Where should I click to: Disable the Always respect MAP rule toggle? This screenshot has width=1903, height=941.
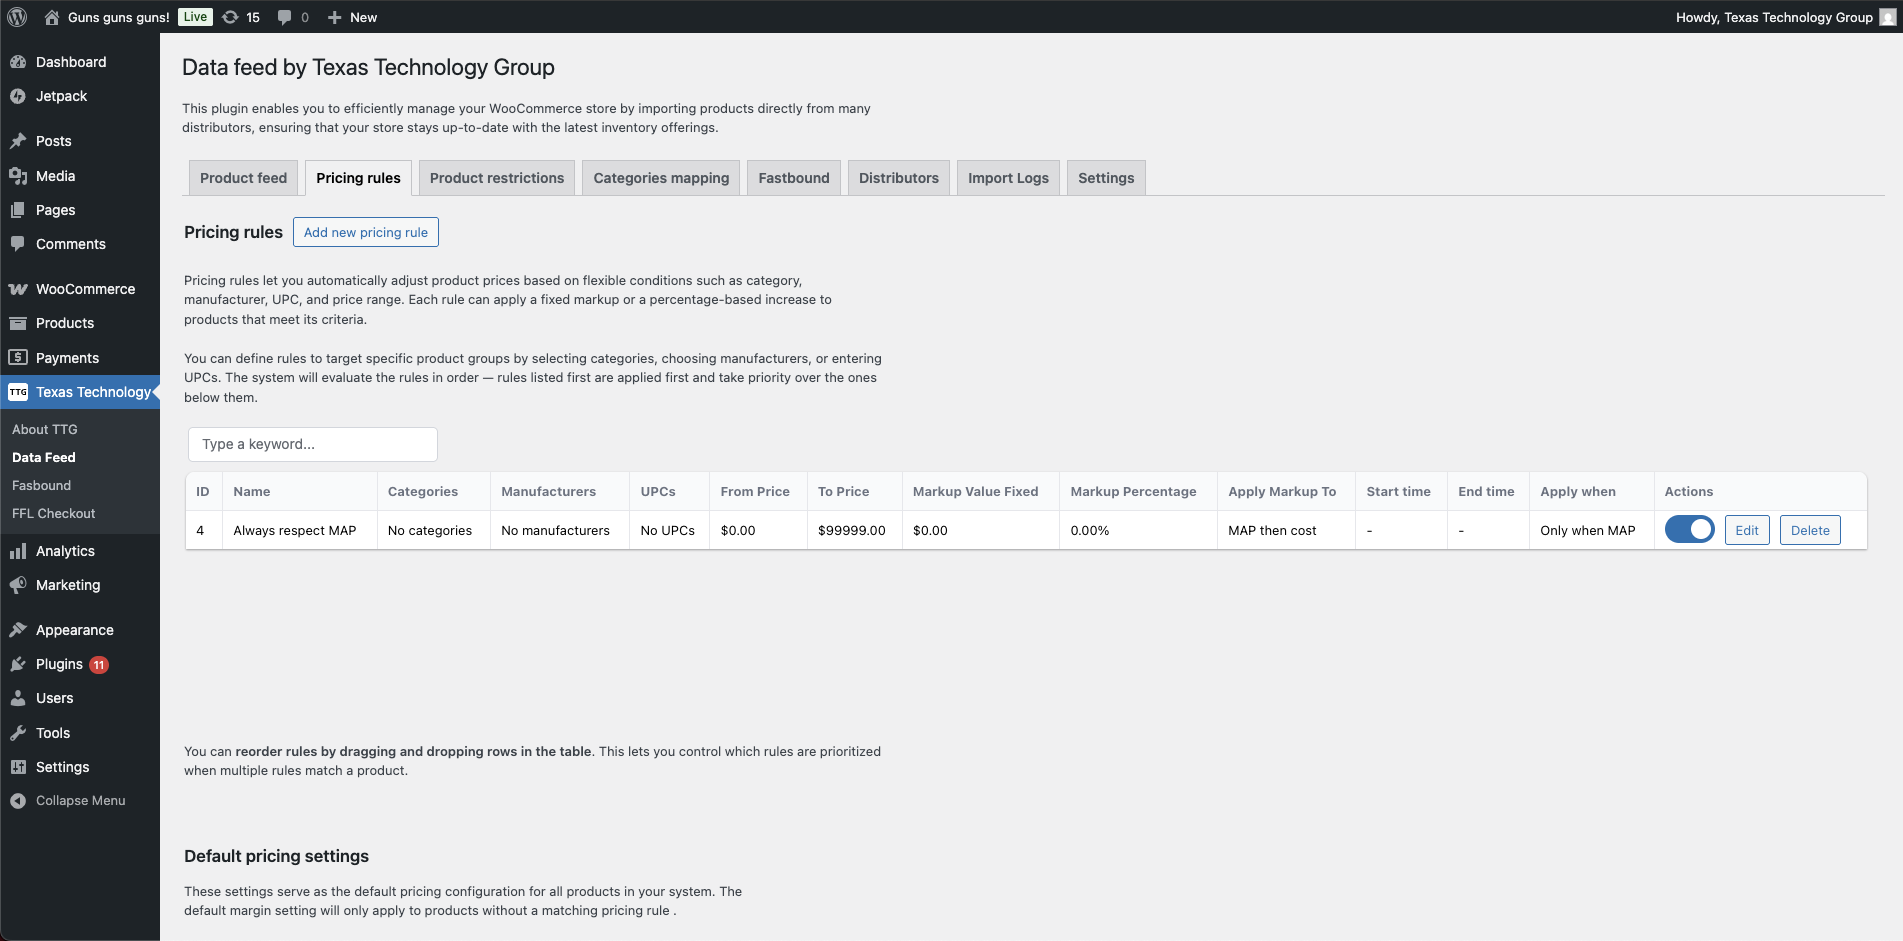[x=1689, y=530]
